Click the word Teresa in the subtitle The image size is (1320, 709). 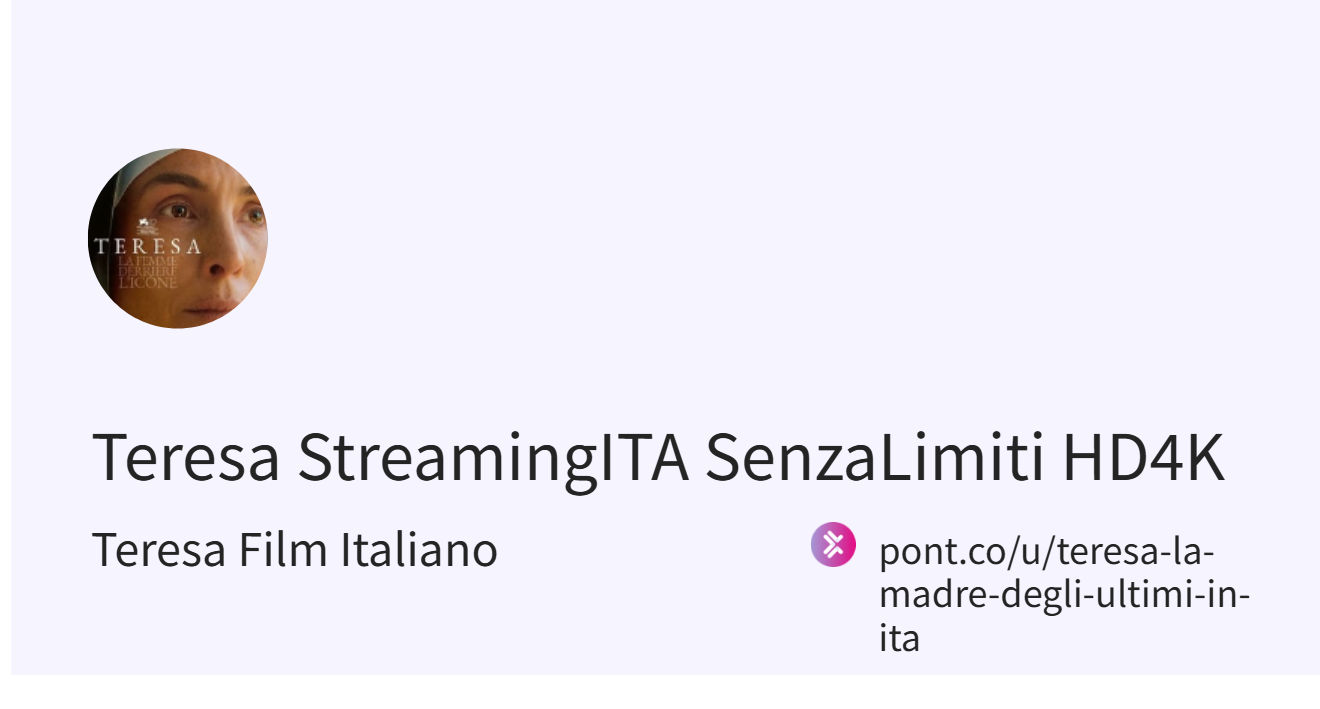(x=159, y=550)
